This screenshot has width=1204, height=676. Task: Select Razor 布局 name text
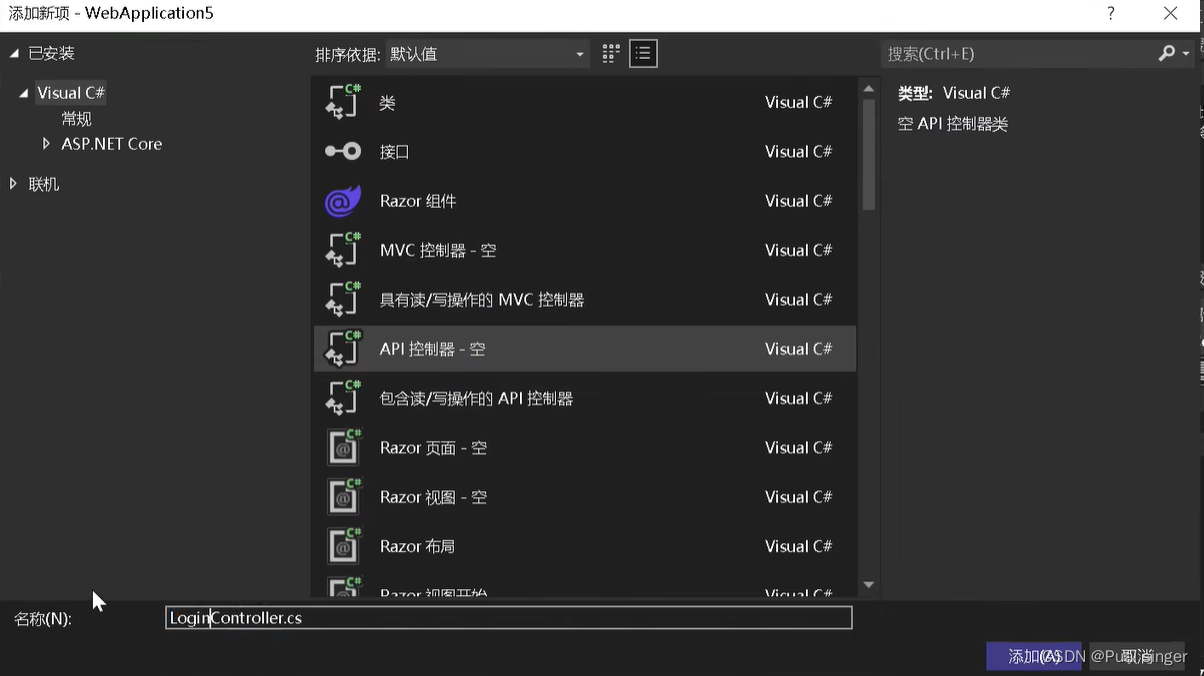pos(417,546)
